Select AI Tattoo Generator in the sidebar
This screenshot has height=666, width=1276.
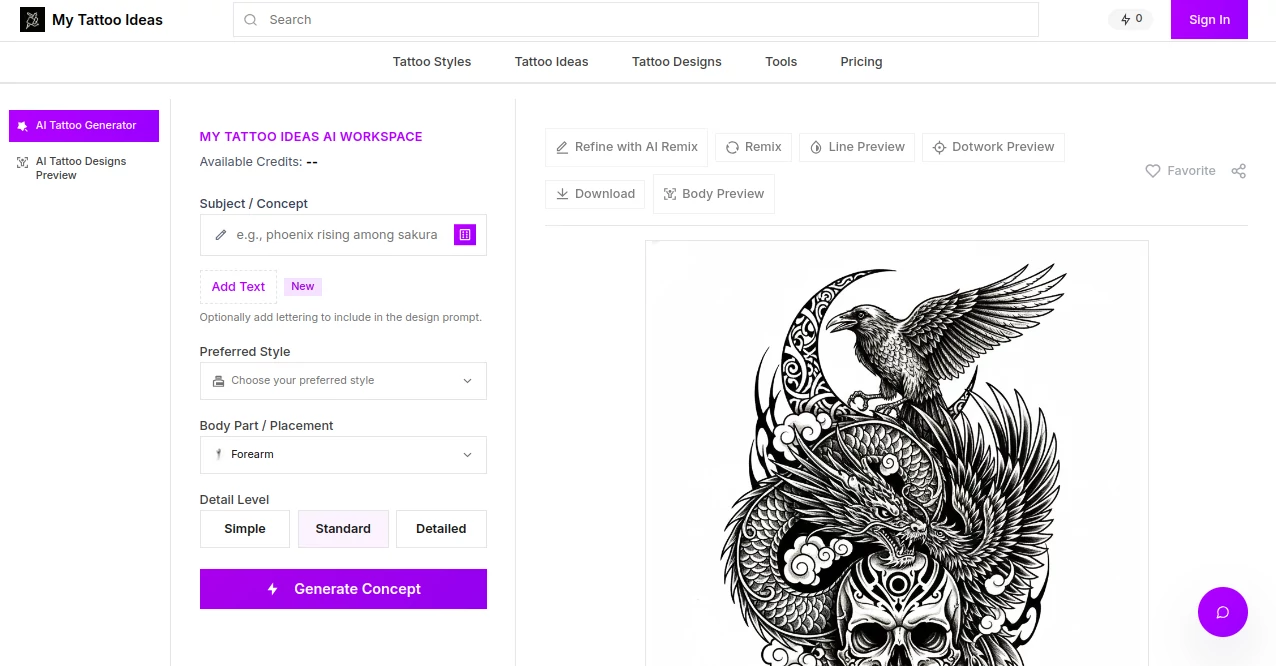click(x=83, y=125)
